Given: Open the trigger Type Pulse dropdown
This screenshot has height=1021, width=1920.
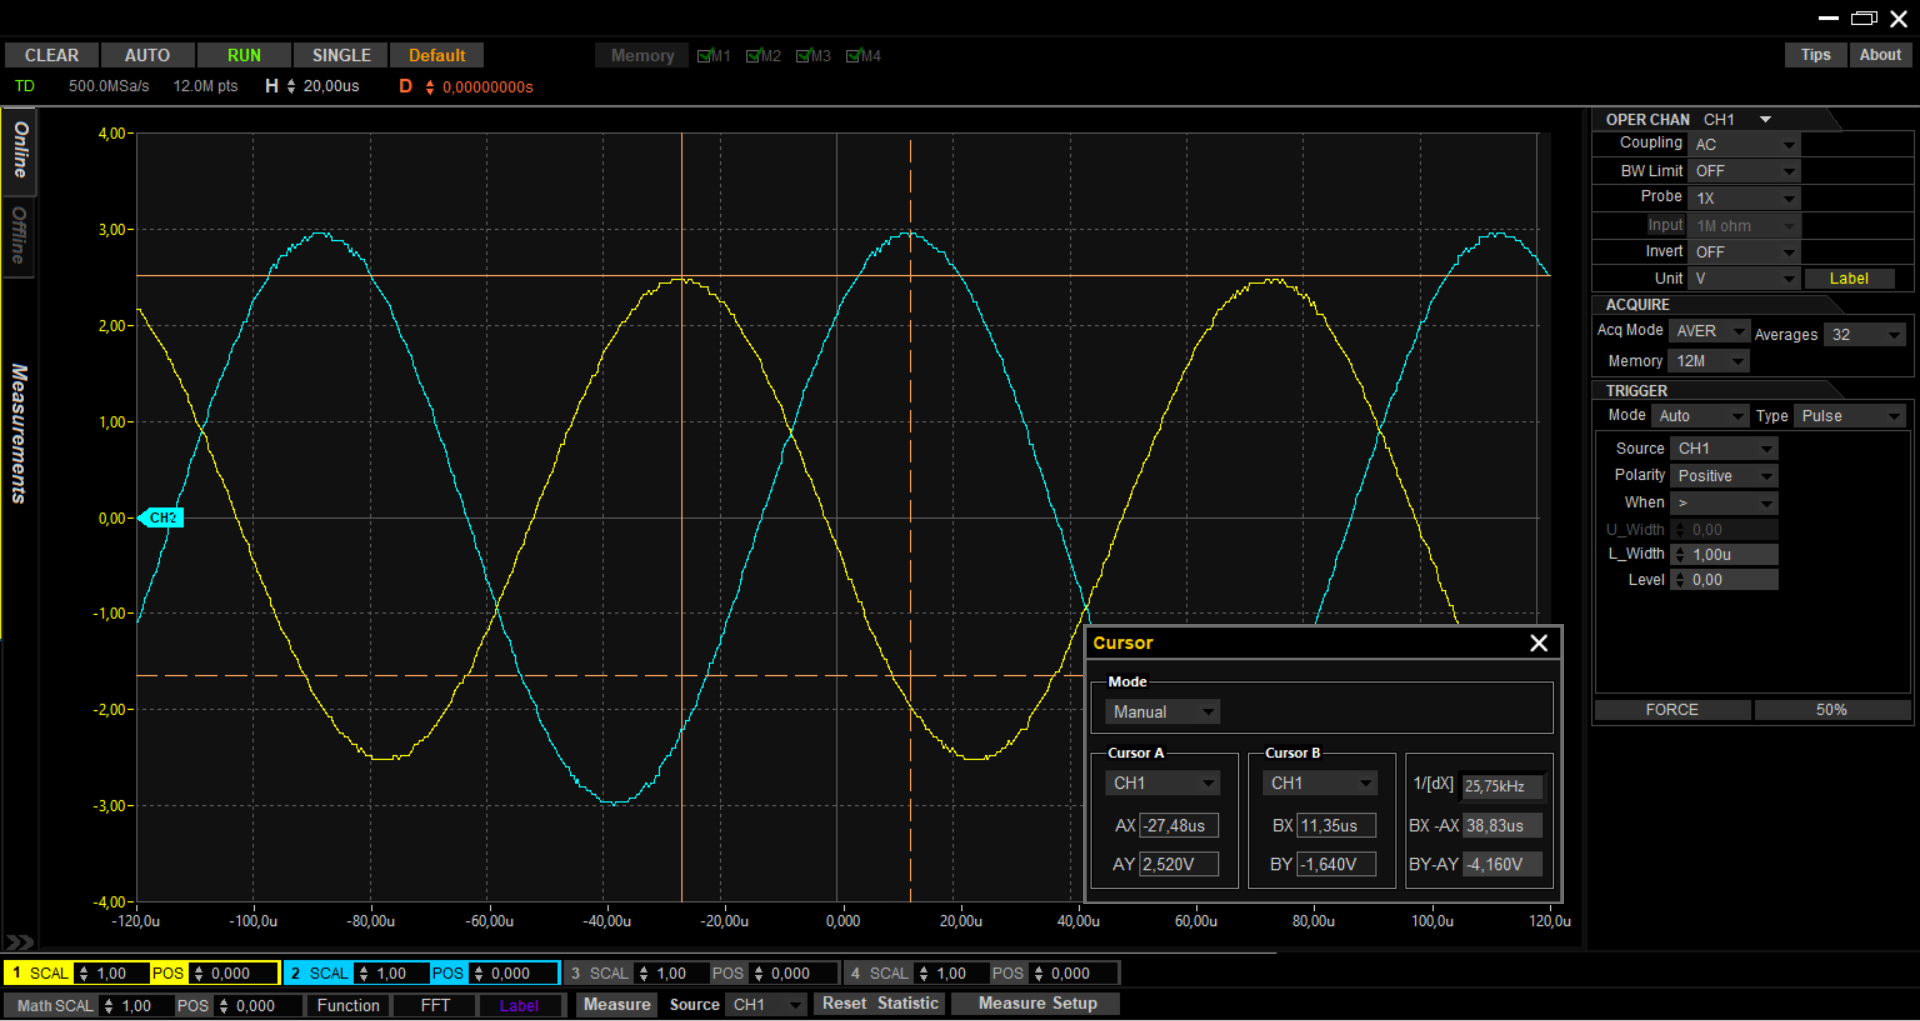Looking at the screenshot, I should pos(1850,416).
